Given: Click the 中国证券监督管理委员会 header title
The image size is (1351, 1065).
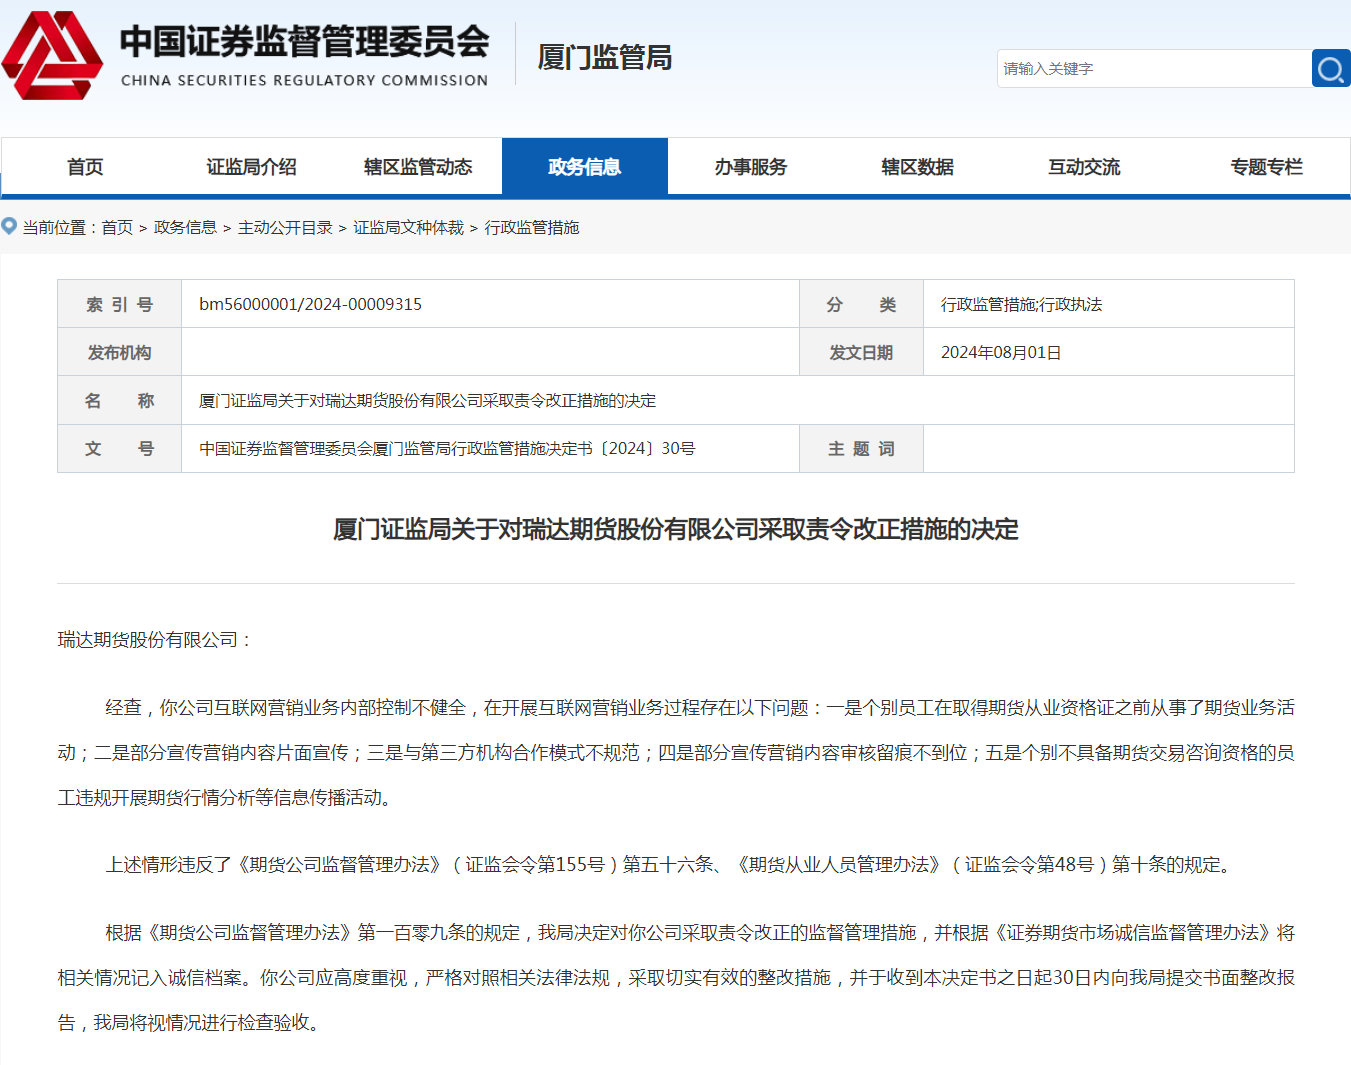Looking at the screenshot, I should [x=304, y=42].
